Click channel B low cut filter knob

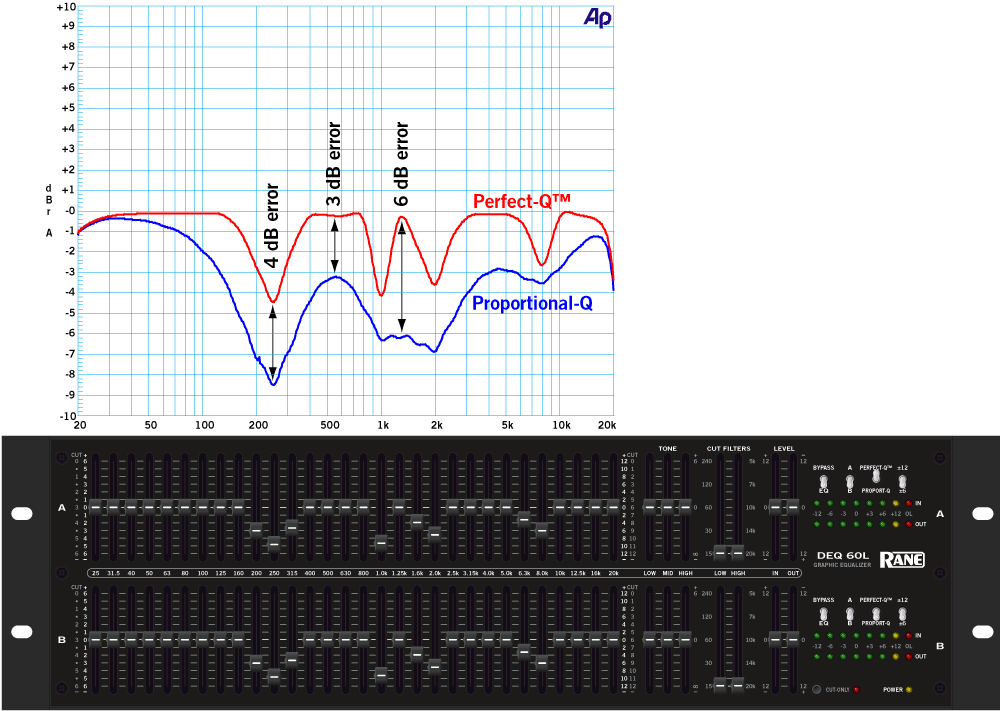click(x=720, y=685)
